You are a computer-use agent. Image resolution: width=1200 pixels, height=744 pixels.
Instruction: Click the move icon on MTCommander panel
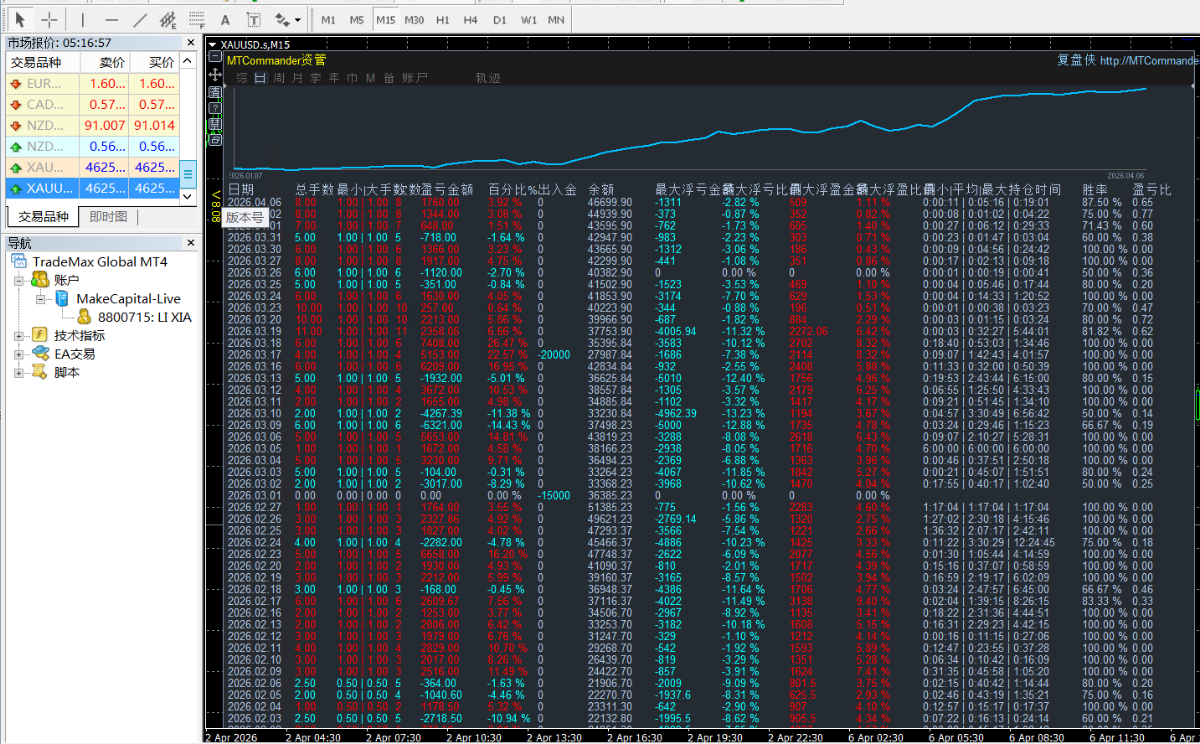214,75
